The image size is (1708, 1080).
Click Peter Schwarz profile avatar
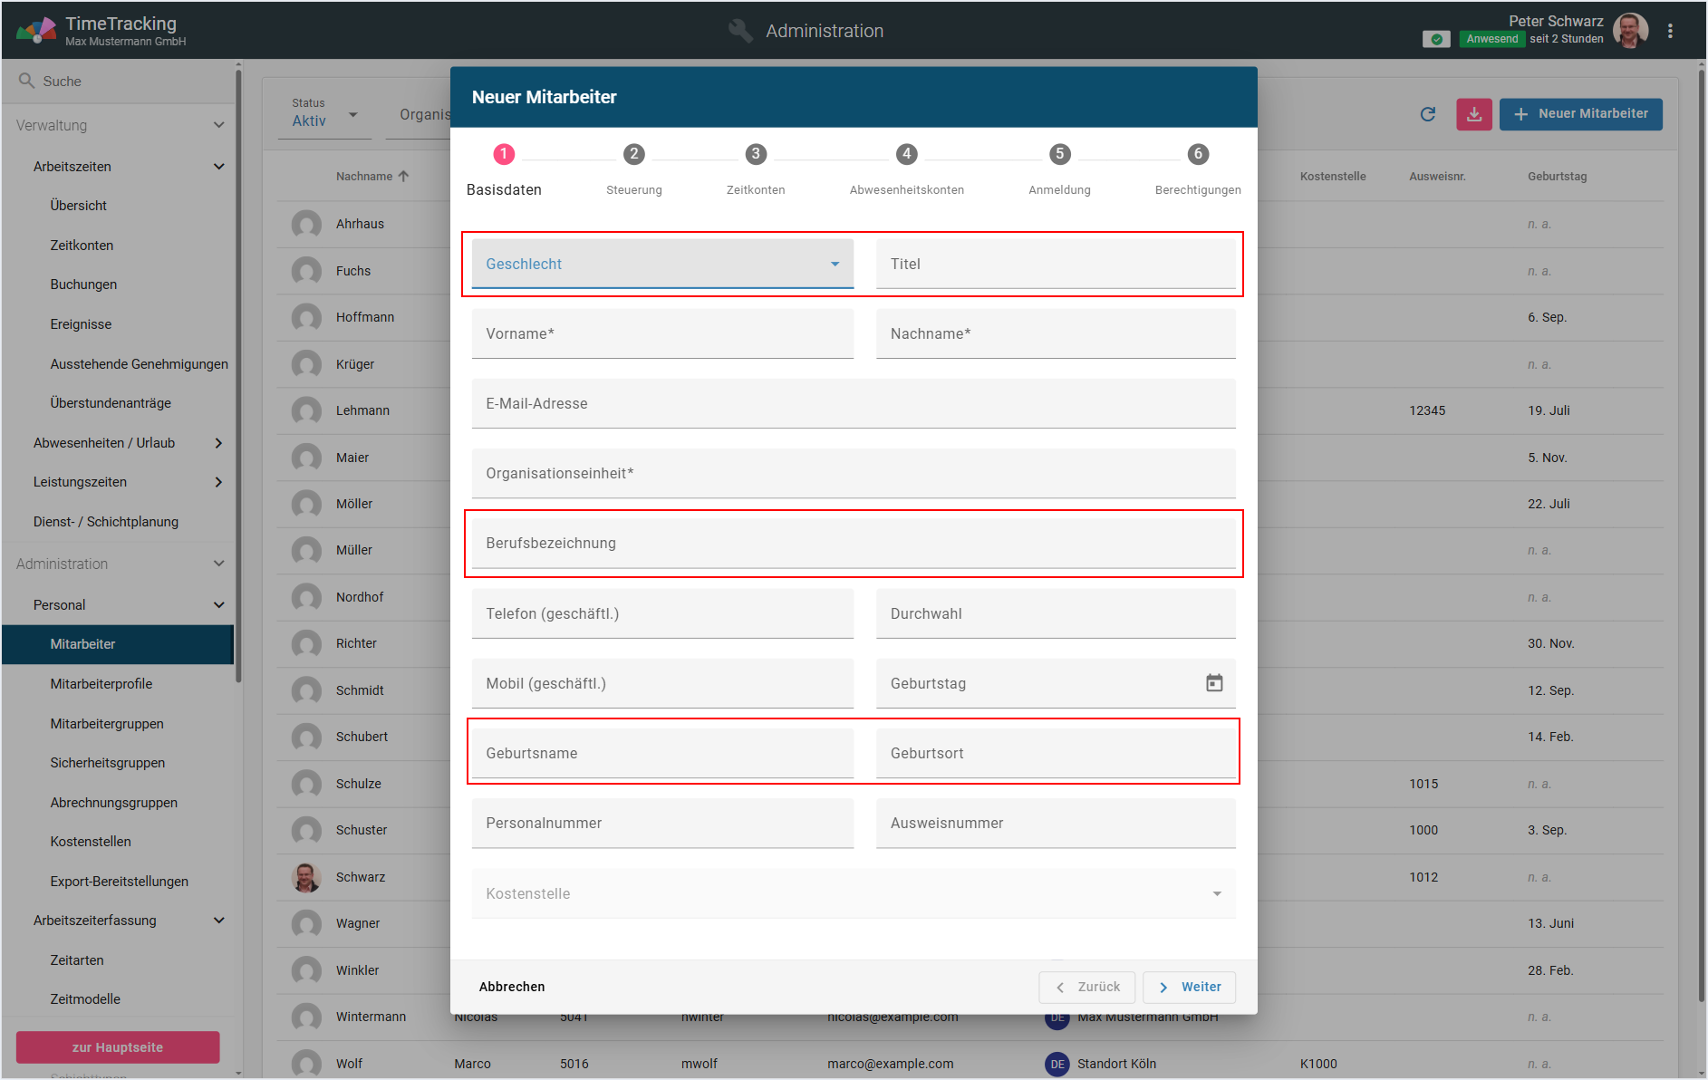click(1630, 31)
